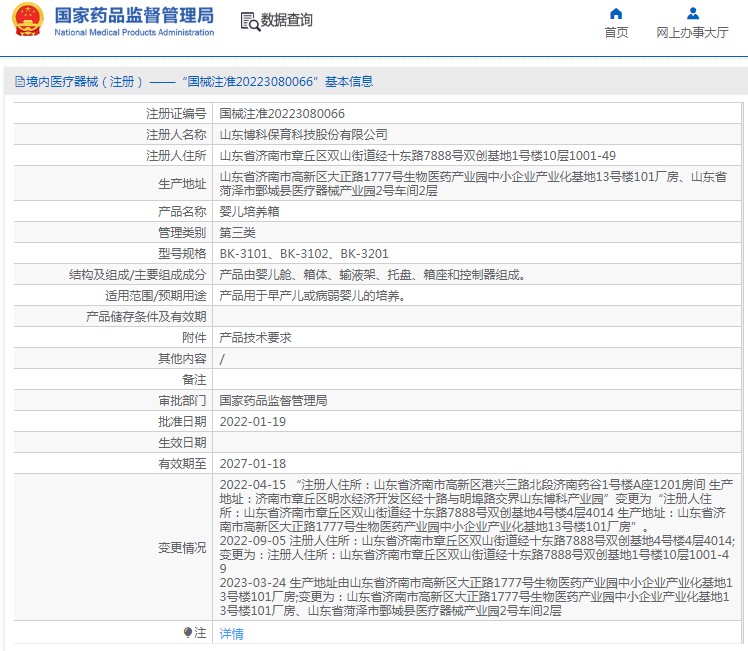Click National Medical Products Administration subtitle
Image resolution: width=748 pixels, height=651 pixels.
(x=134, y=32)
